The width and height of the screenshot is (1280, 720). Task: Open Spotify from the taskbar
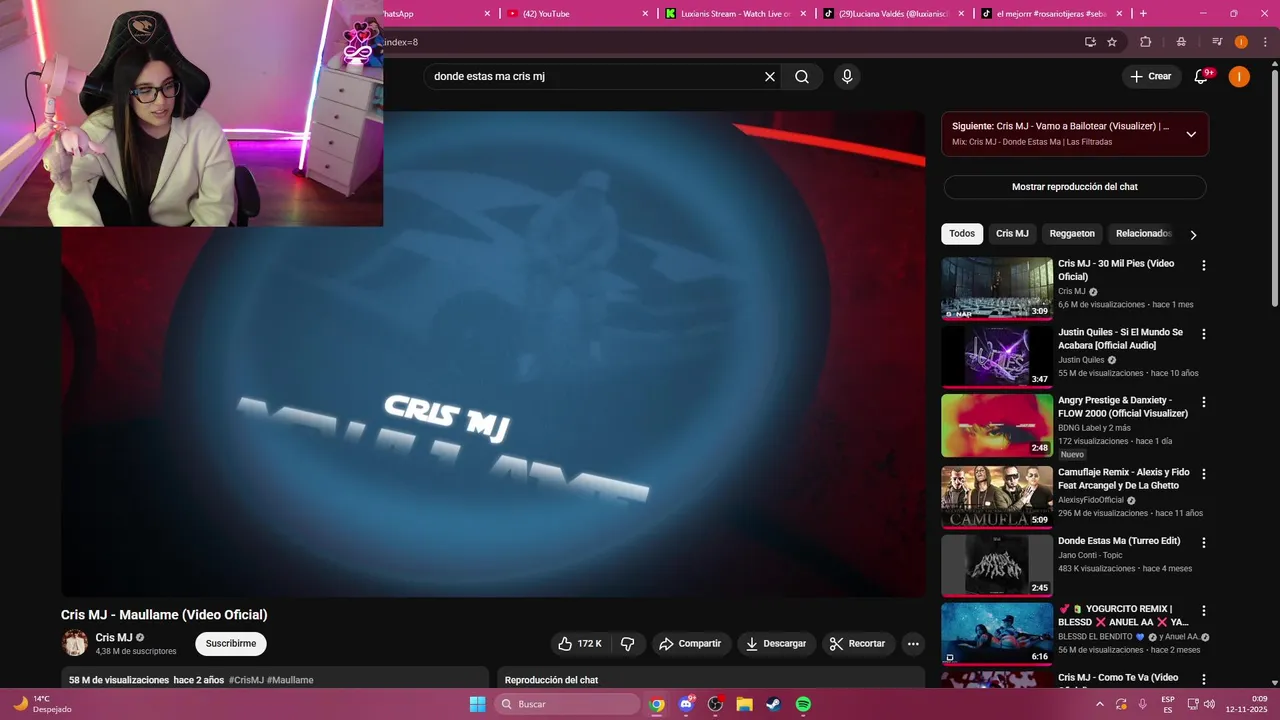(x=803, y=704)
